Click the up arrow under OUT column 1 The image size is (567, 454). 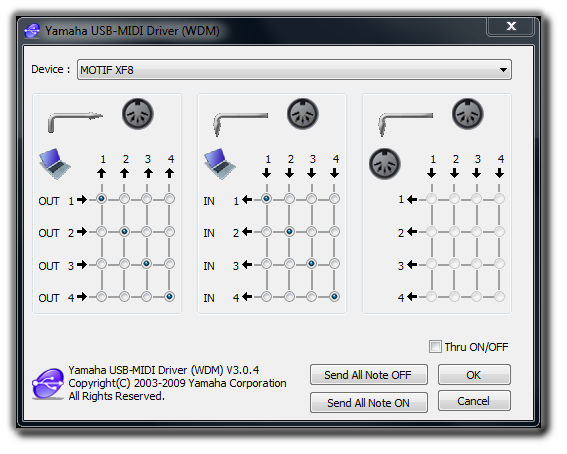tap(102, 173)
